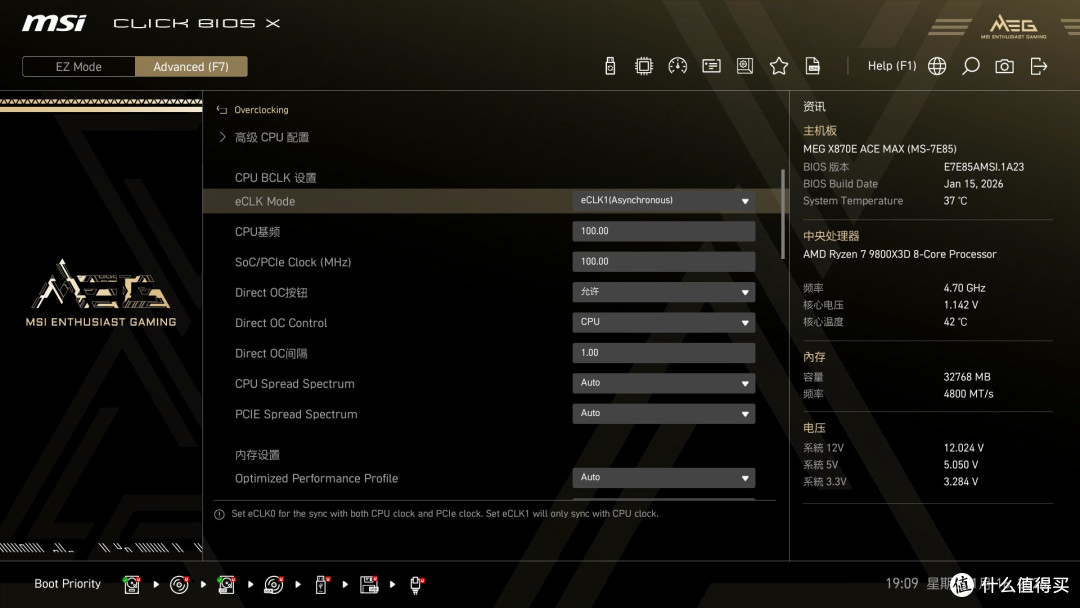
Task: Open search with magnifier icon
Action: pyautogui.click(x=970, y=66)
